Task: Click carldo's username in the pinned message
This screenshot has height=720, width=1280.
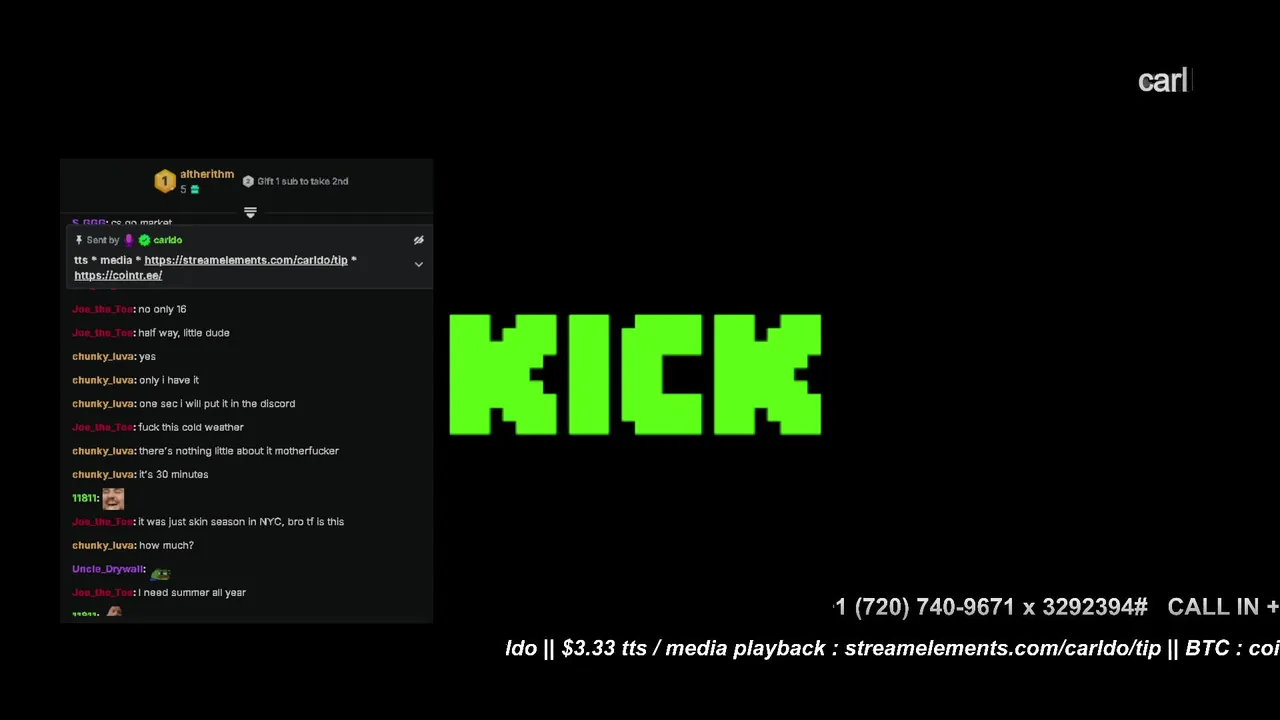Action: [x=168, y=240]
